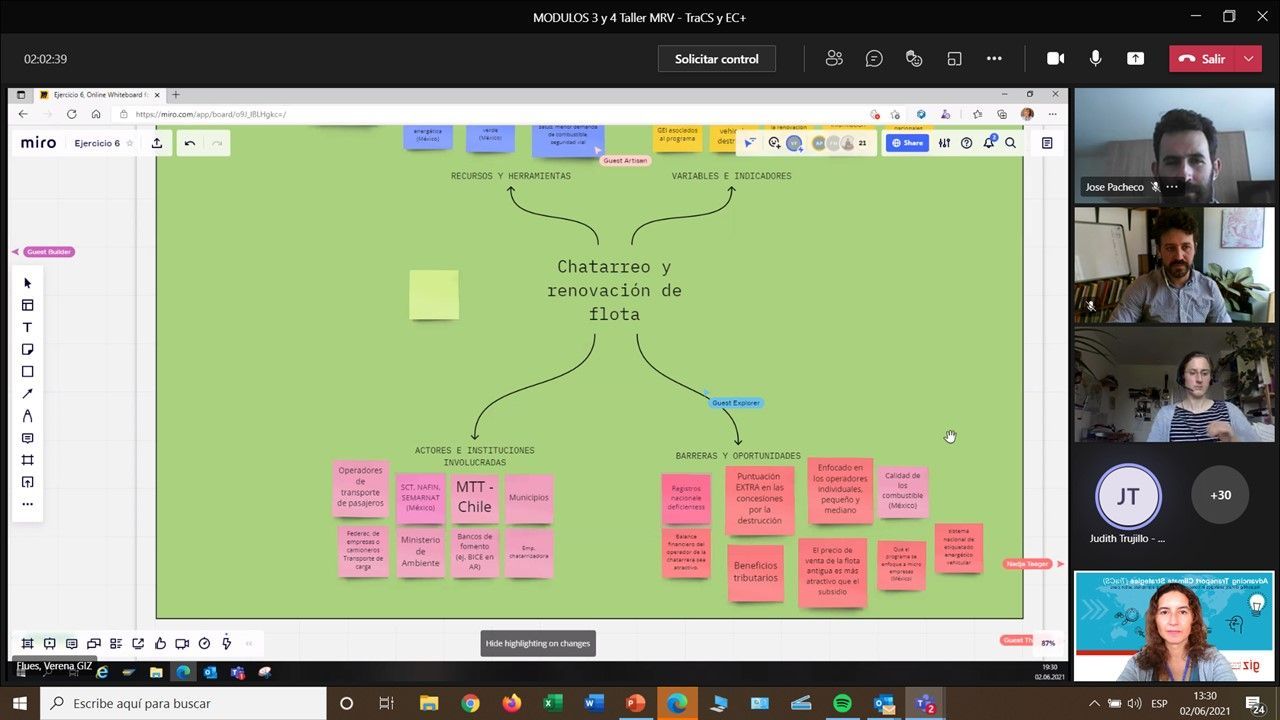Select the Miro connection line arrow tool
The image size is (1280, 720).
pyautogui.click(x=27, y=394)
